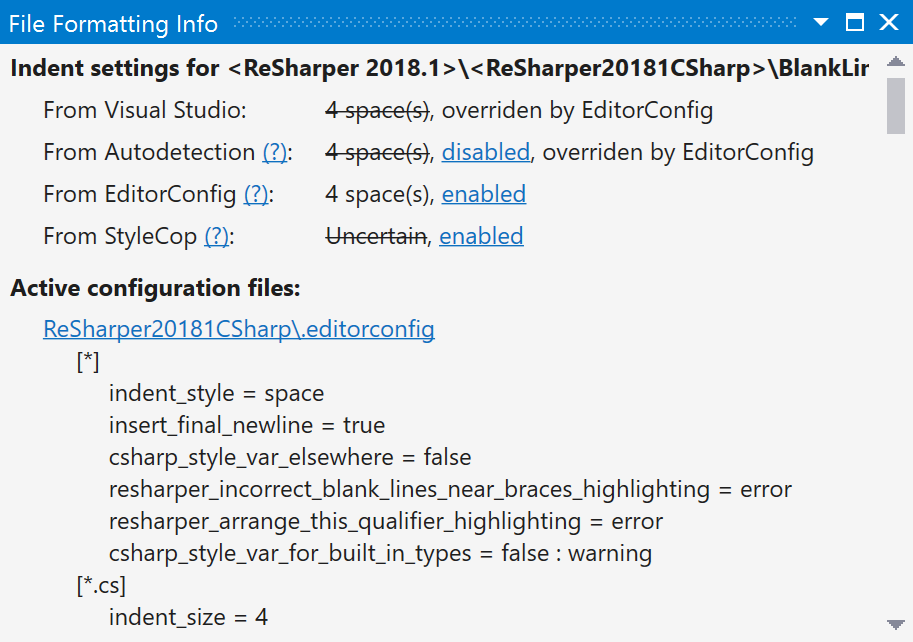Click 'indent_style = space' line
Image resolution: width=913 pixels, height=642 pixels.
[x=216, y=394]
